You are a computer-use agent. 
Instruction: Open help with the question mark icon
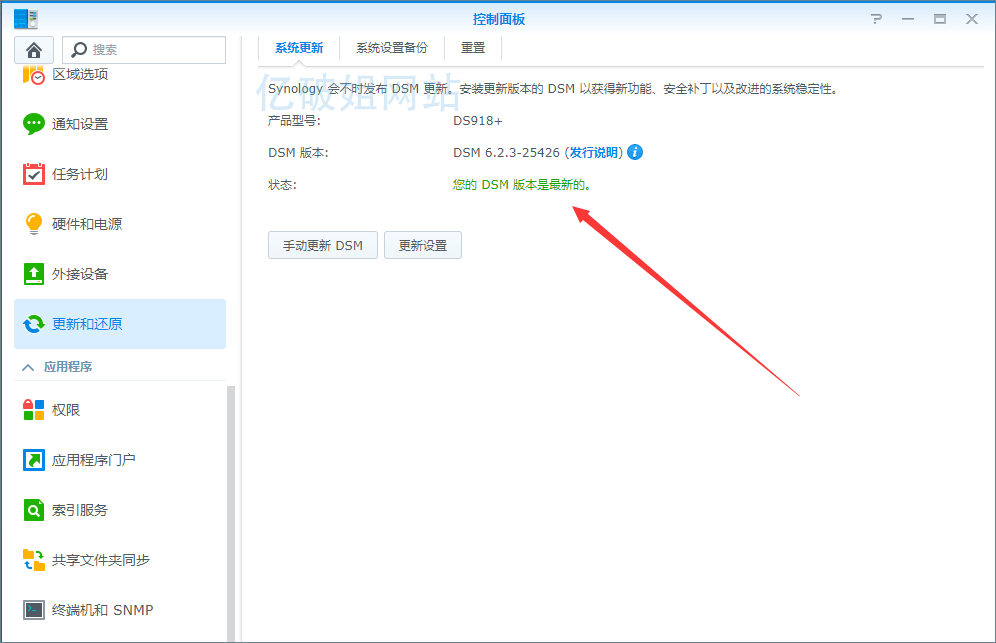pyautogui.click(x=877, y=19)
